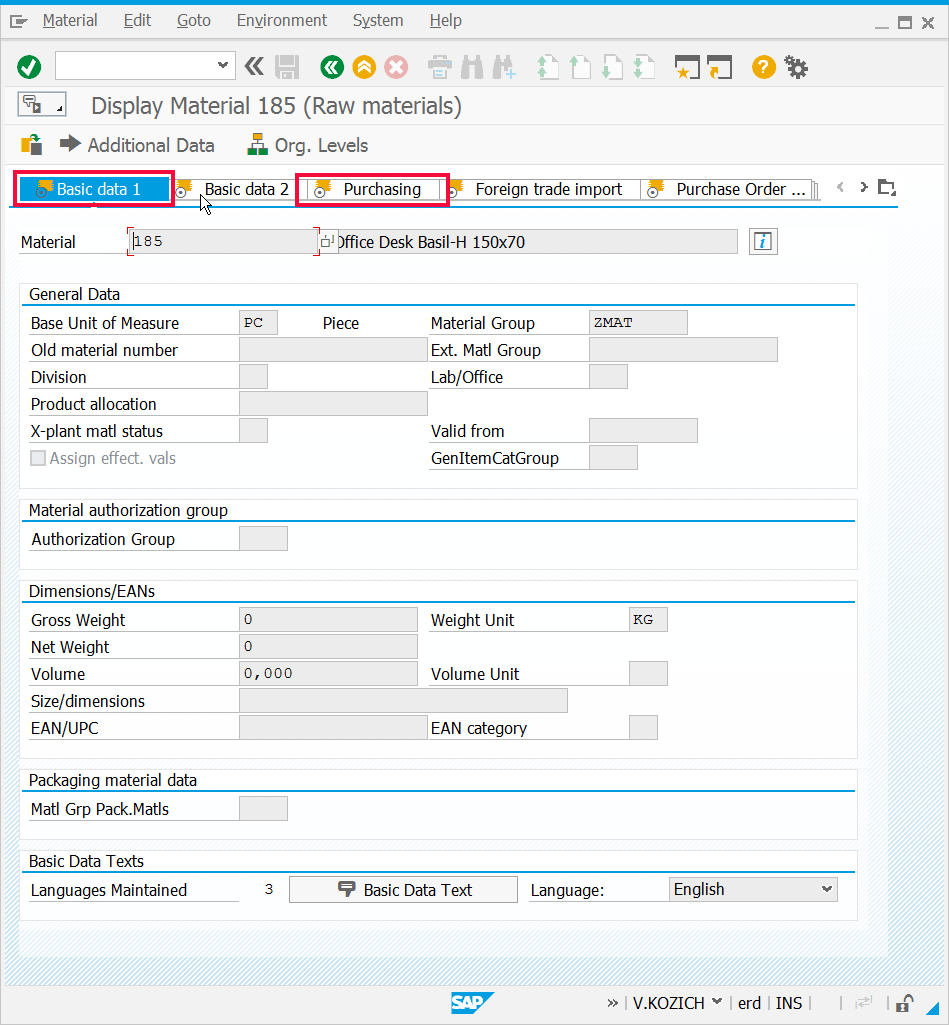This screenshot has height=1025, width=949.
Task: Open the tab list icon
Action: [x=886, y=188]
